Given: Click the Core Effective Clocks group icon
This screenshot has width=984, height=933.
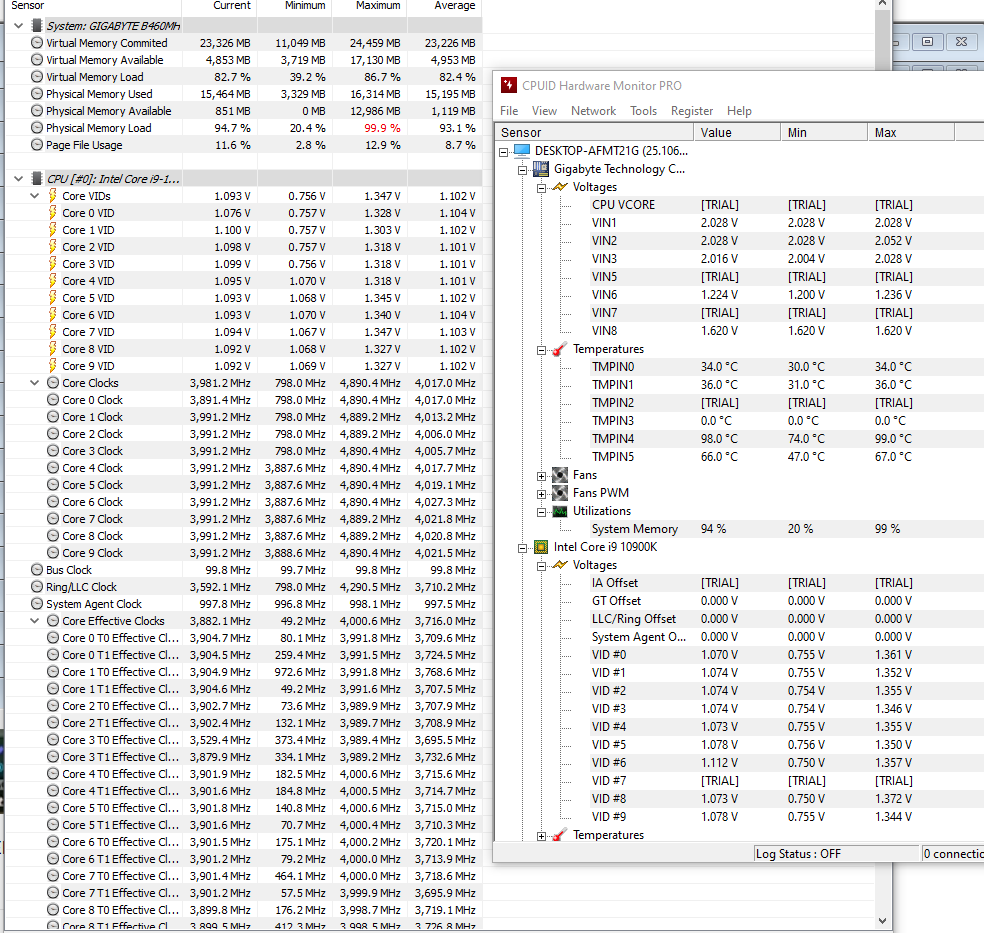Looking at the screenshot, I should [x=53, y=621].
